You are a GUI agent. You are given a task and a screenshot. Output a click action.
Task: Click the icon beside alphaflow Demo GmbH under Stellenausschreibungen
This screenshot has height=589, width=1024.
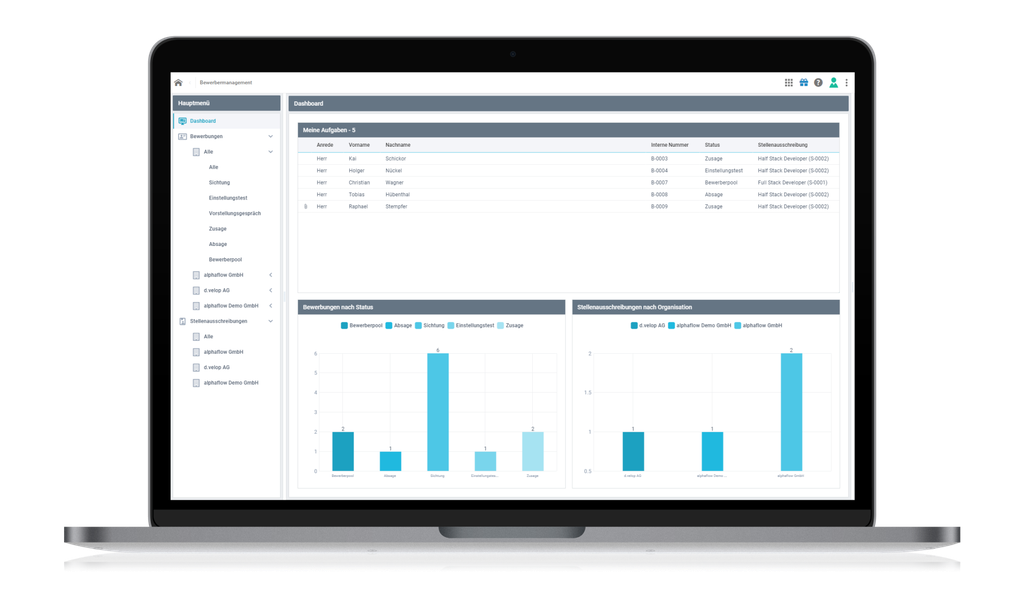(x=196, y=383)
